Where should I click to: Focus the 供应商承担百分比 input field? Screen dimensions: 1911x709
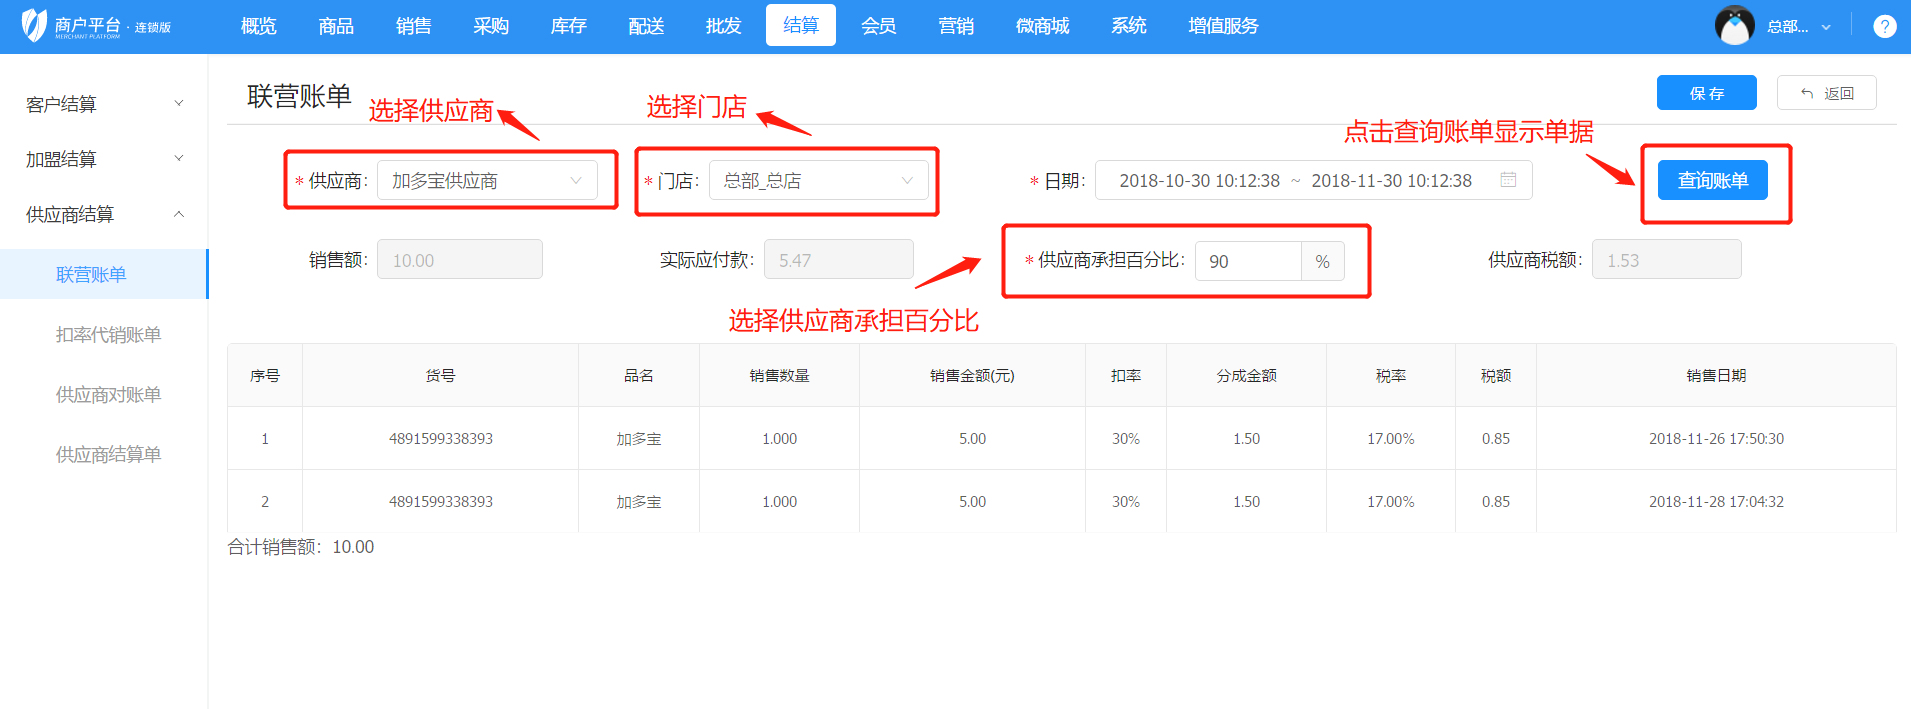point(1248,262)
